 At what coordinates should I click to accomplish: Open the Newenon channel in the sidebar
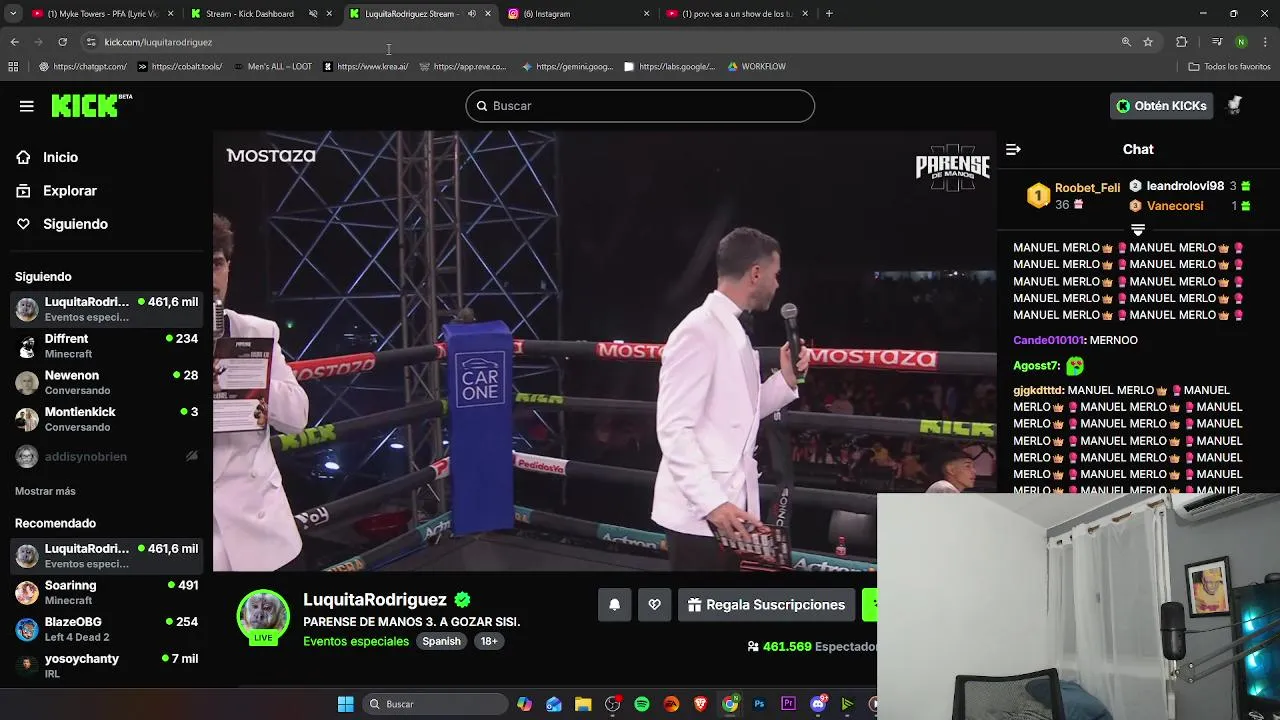tap(106, 382)
